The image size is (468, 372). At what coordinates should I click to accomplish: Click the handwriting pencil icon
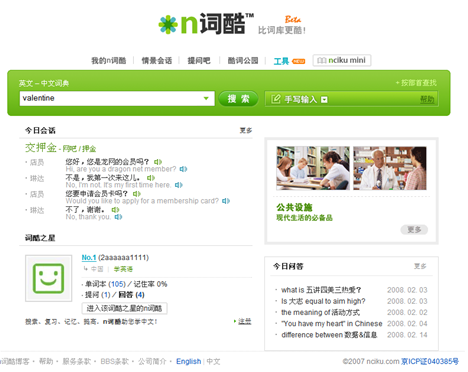(x=276, y=99)
